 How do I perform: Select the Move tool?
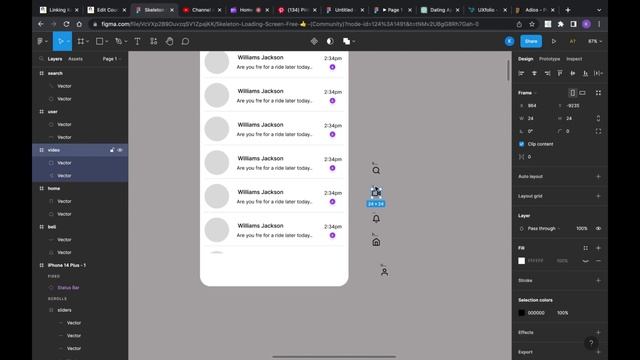[x=61, y=41]
